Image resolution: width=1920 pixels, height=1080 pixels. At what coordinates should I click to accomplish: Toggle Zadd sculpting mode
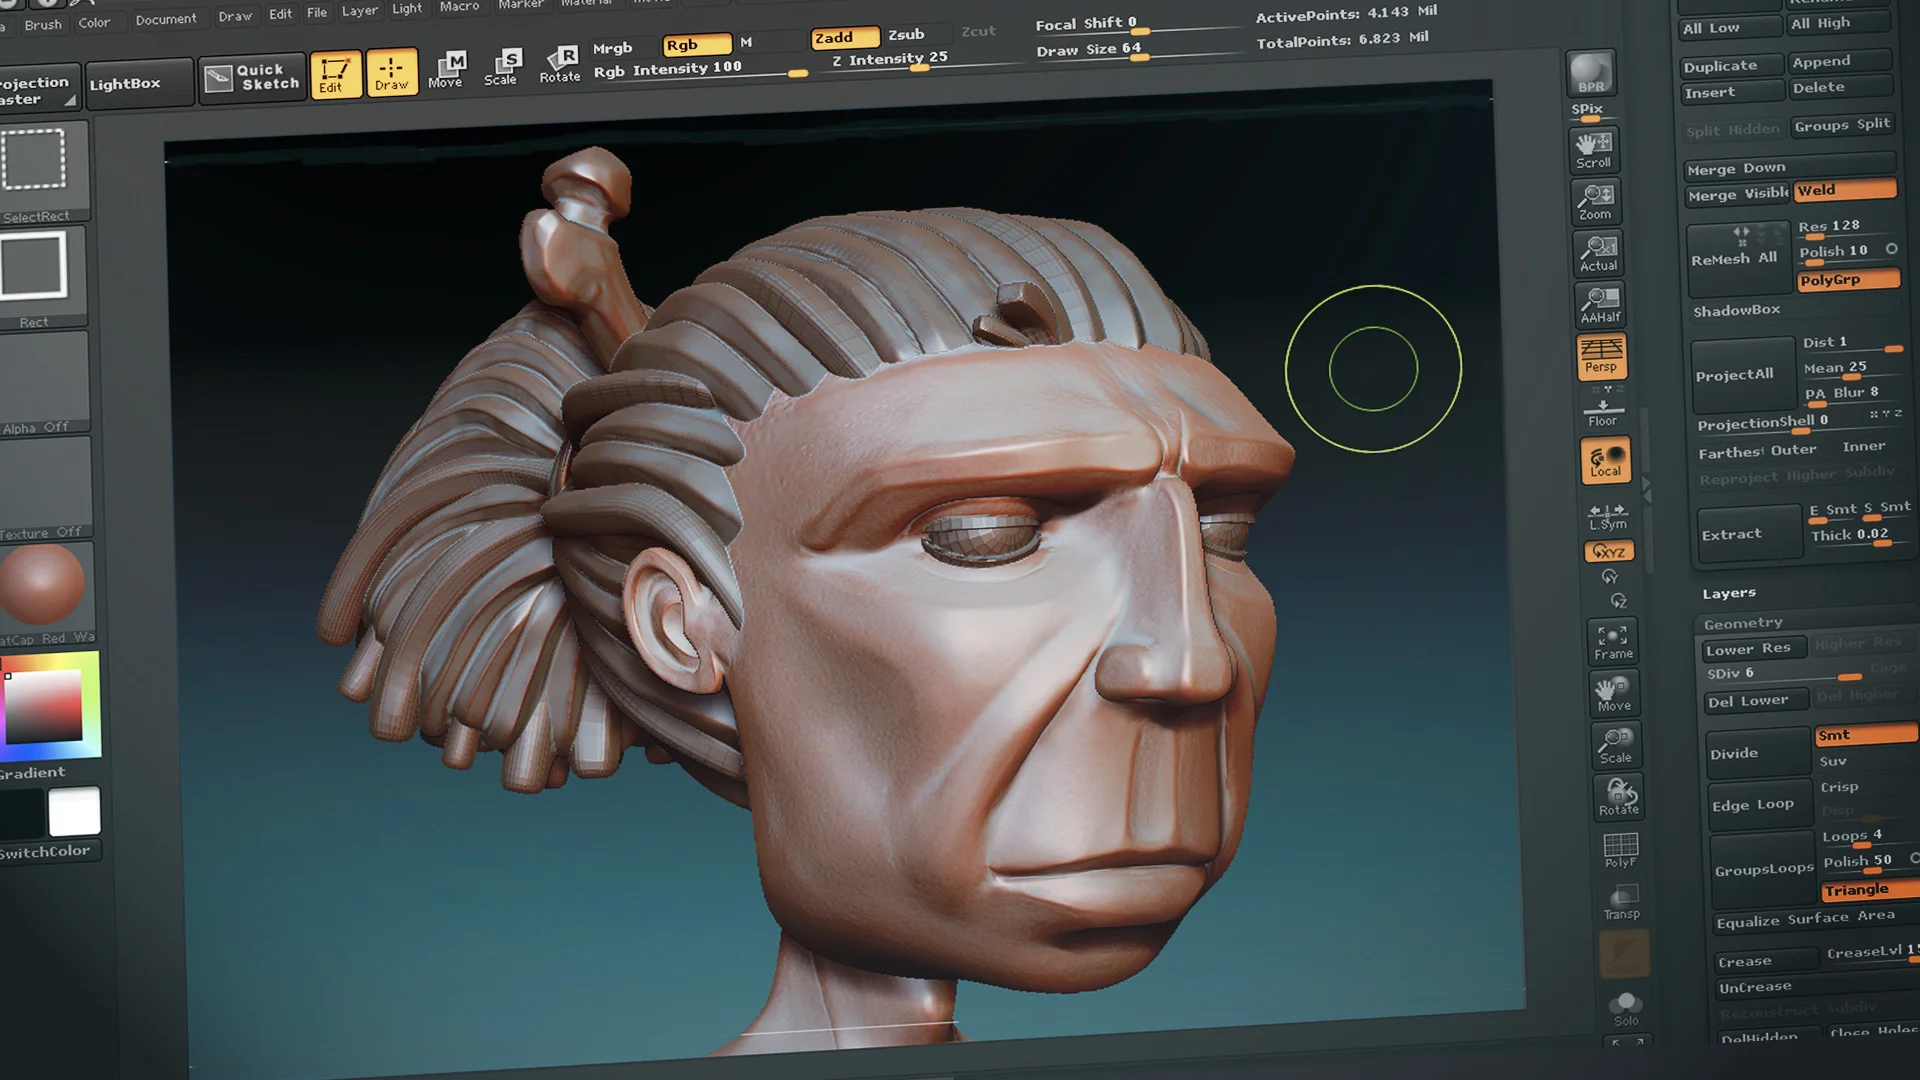click(x=843, y=36)
